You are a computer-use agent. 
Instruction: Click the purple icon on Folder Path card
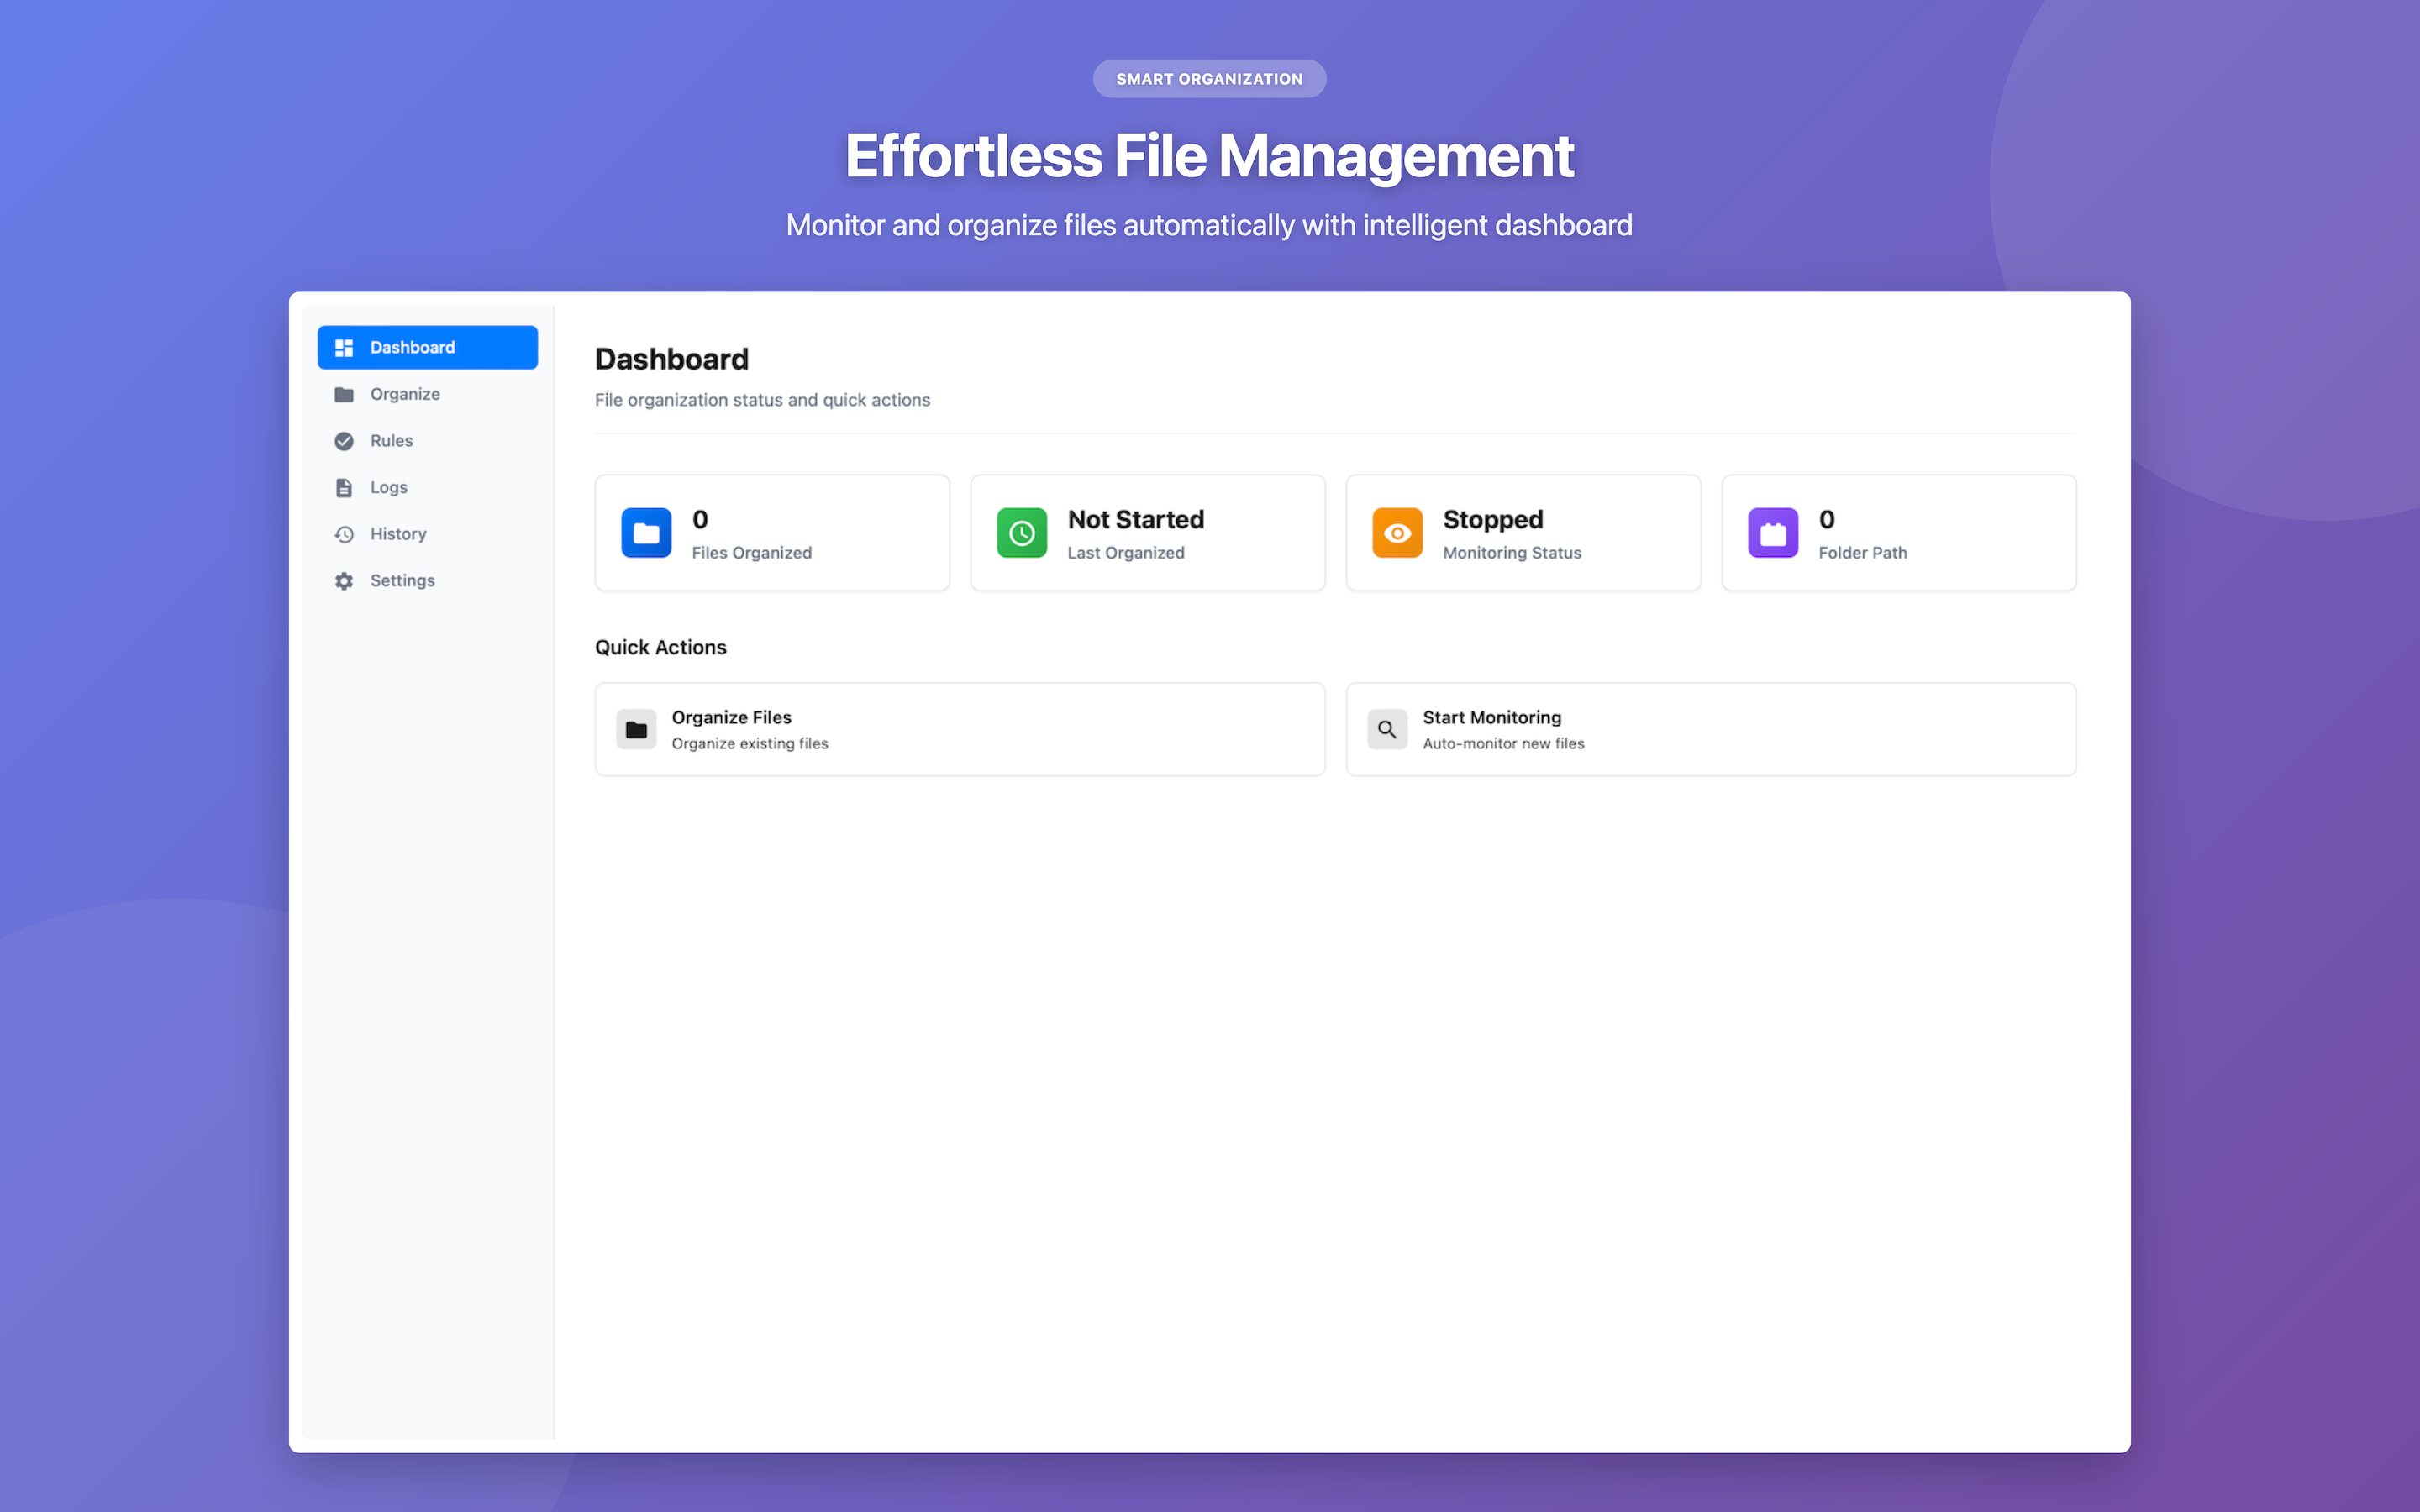coord(1772,532)
